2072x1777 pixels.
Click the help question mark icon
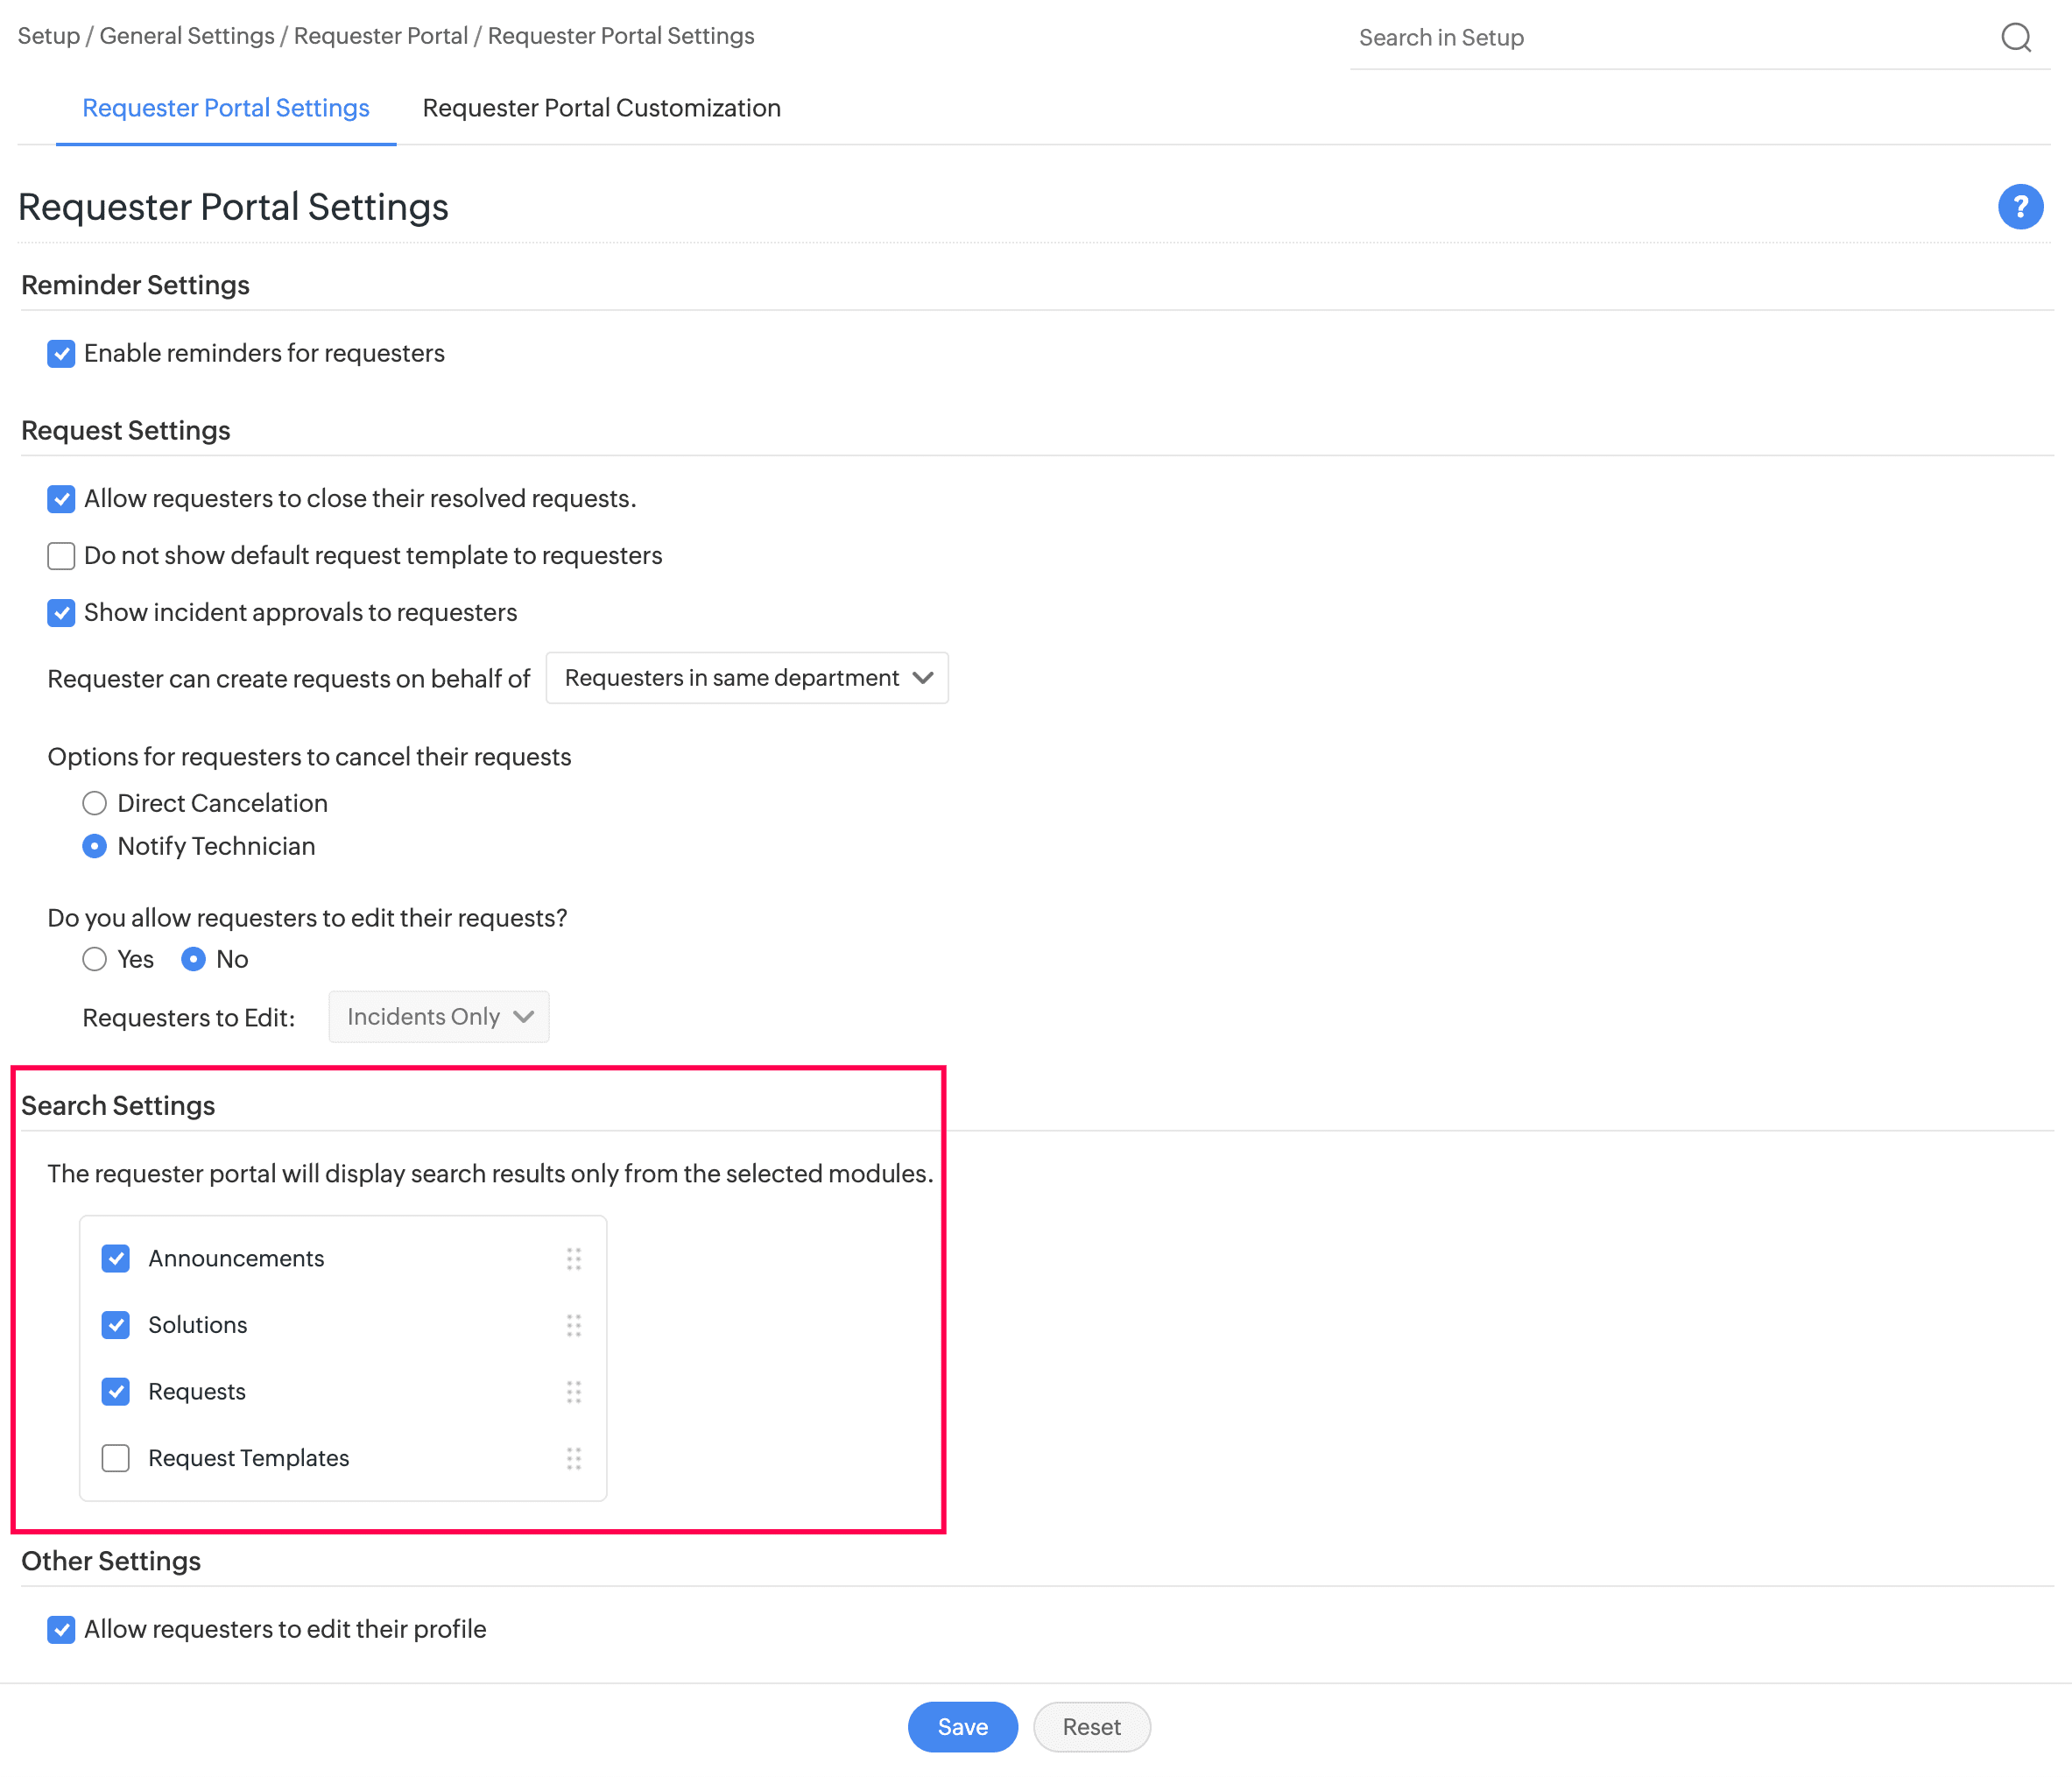pyautogui.click(x=2020, y=207)
